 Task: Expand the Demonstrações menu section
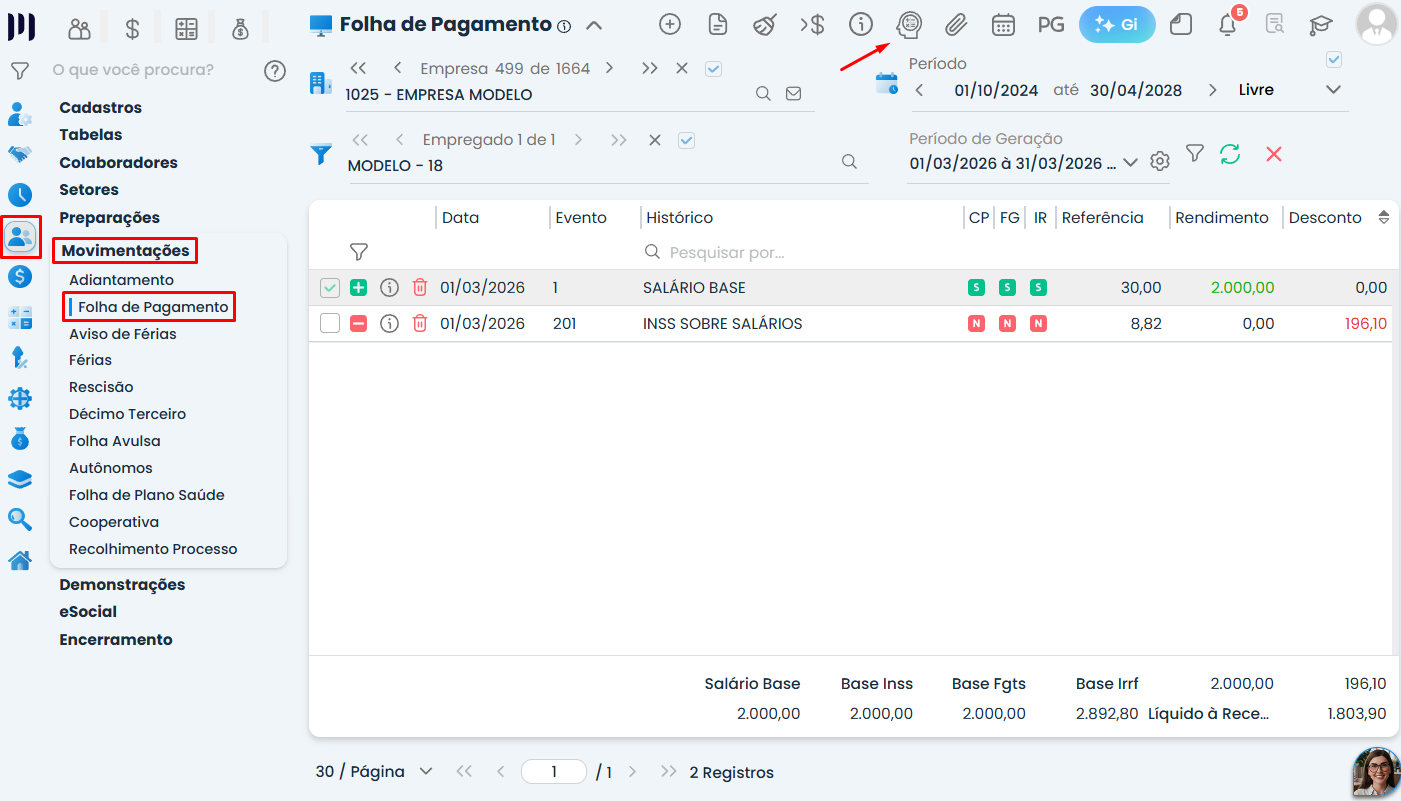coord(122,585)
